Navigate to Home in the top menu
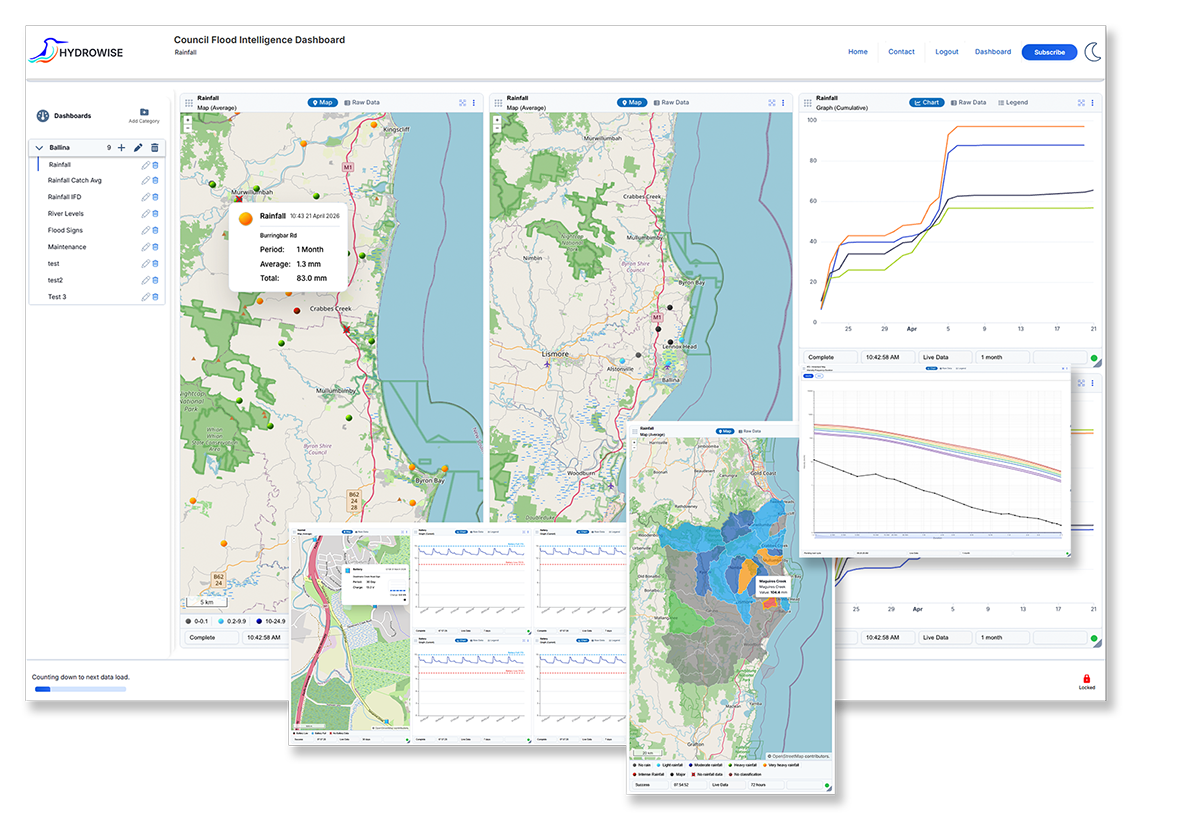 (858, 51)
